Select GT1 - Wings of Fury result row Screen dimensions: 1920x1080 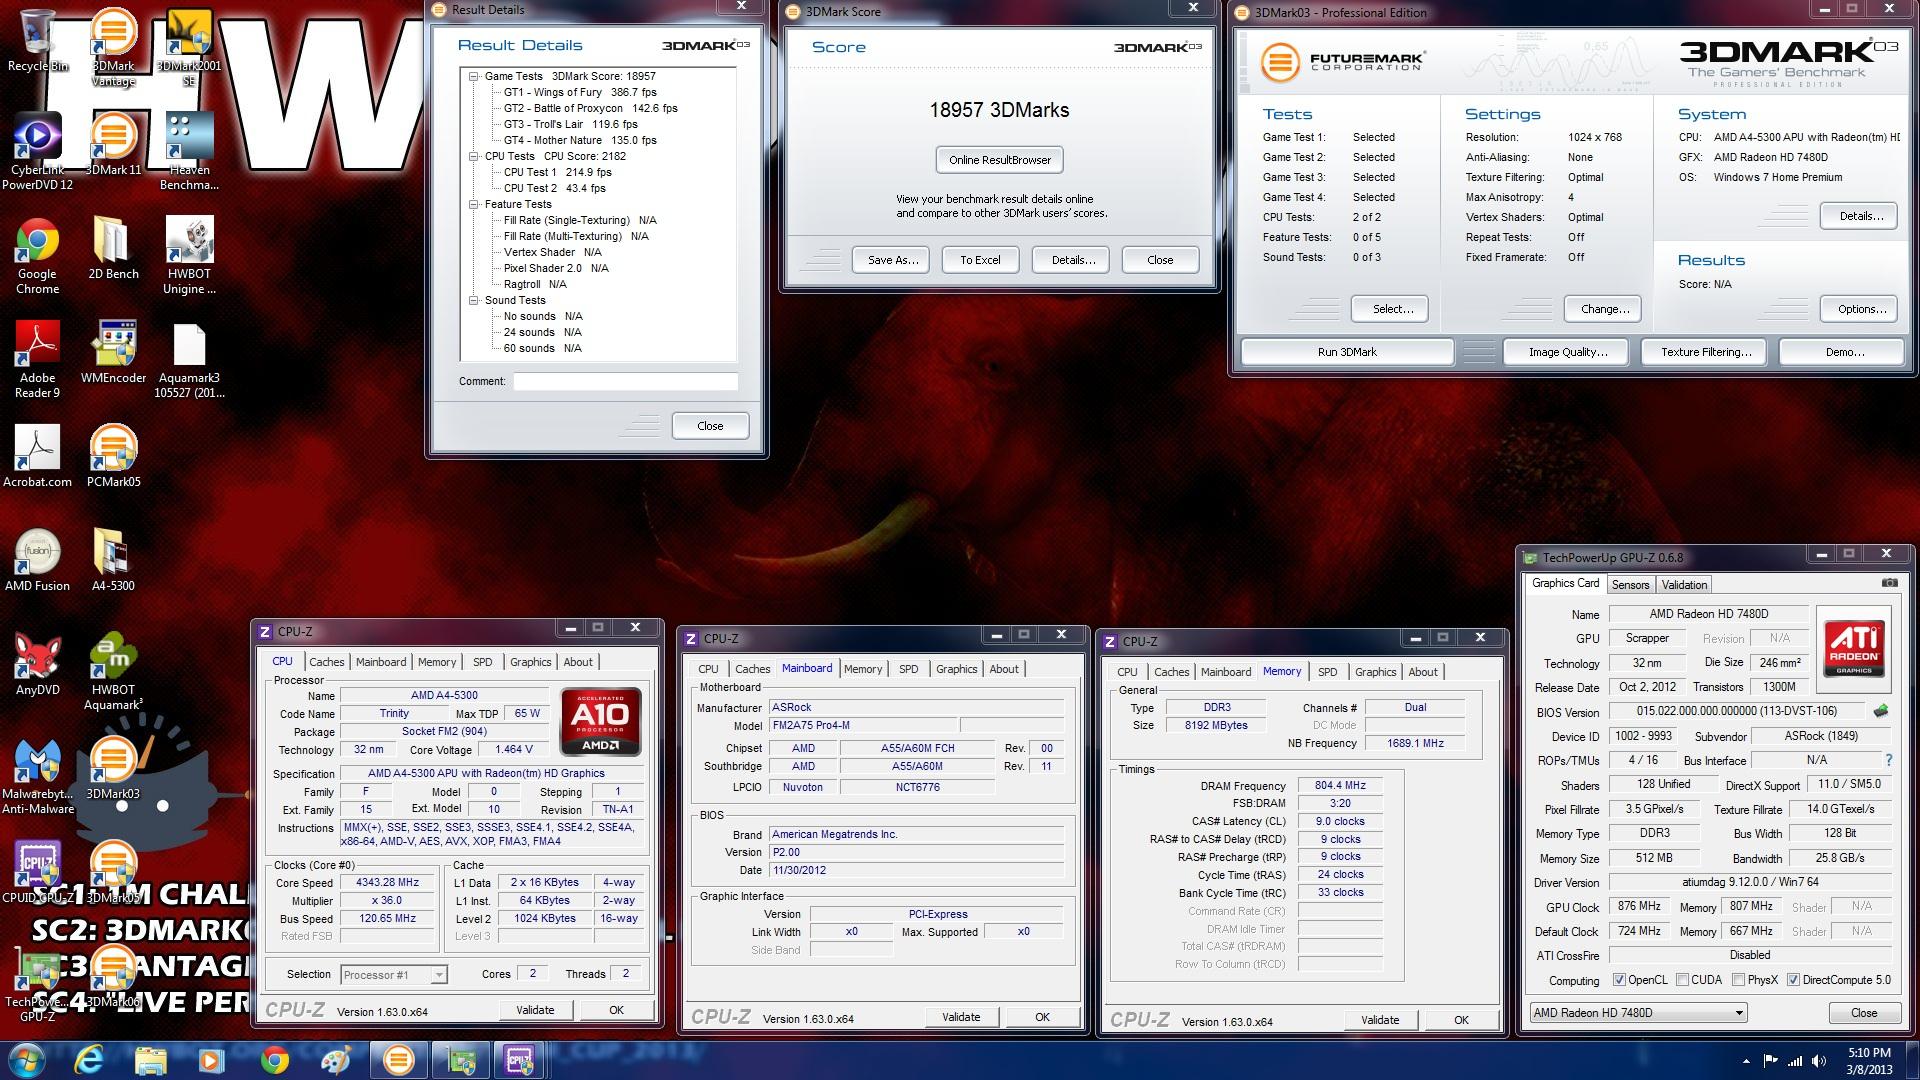point(580,92)
